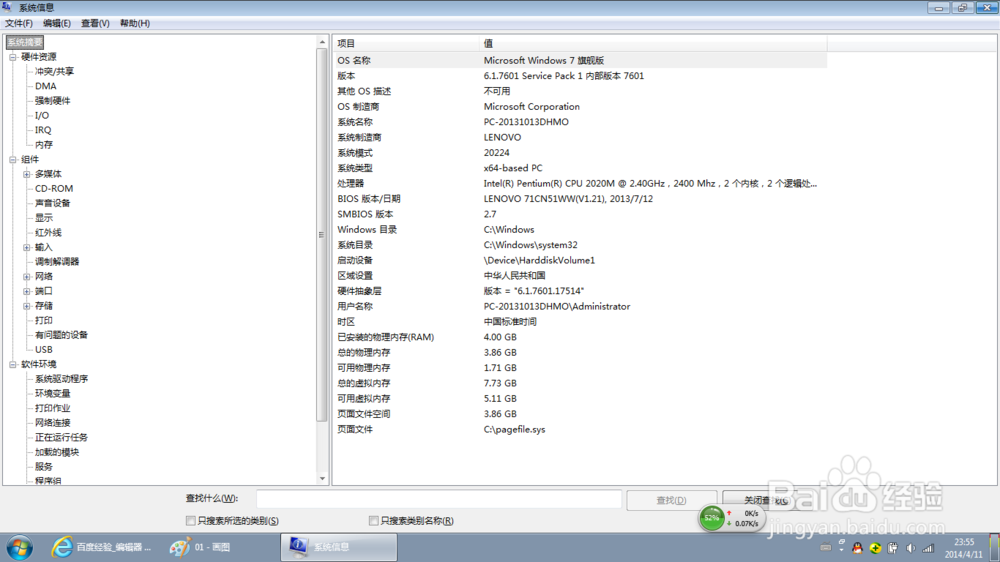Select the 页面文件 row

[x=580, y=429]
